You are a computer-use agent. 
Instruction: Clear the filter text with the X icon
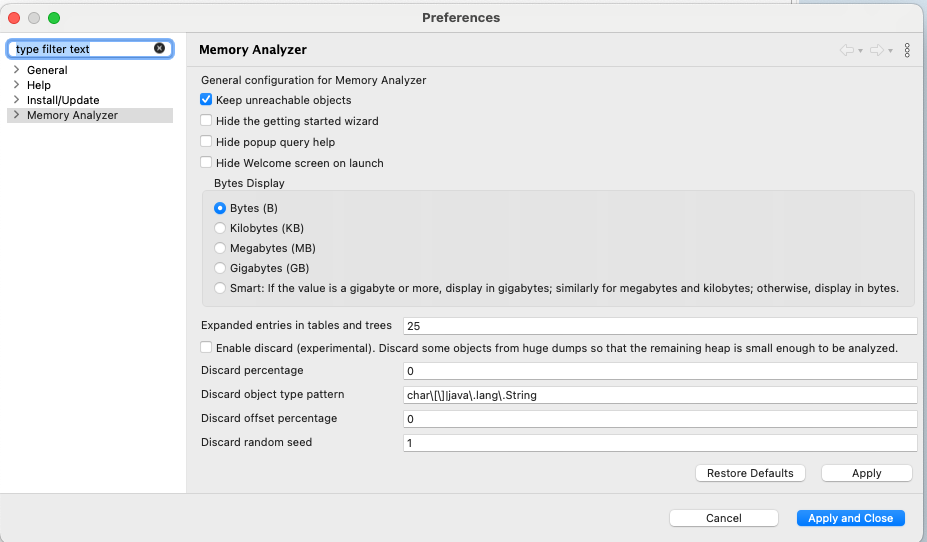[159, 48]
